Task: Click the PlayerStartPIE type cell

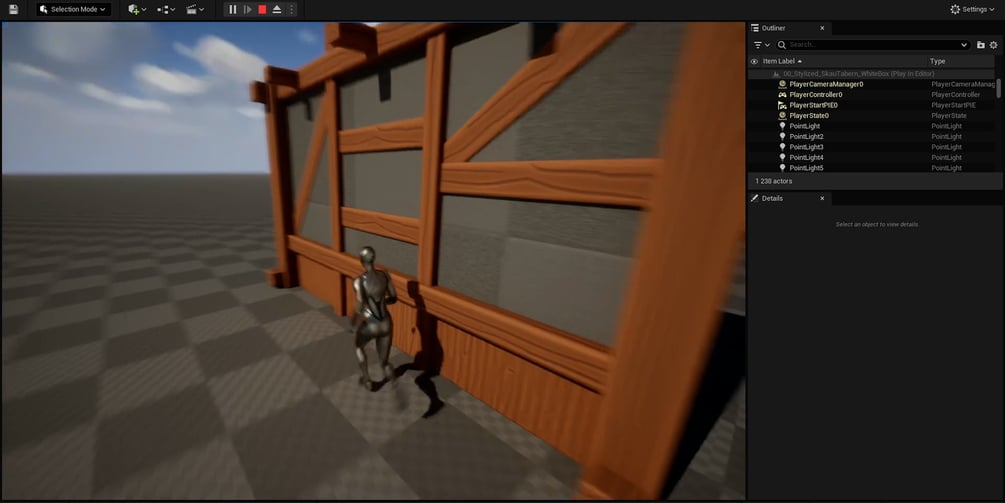Action: (x=953, y=105)
